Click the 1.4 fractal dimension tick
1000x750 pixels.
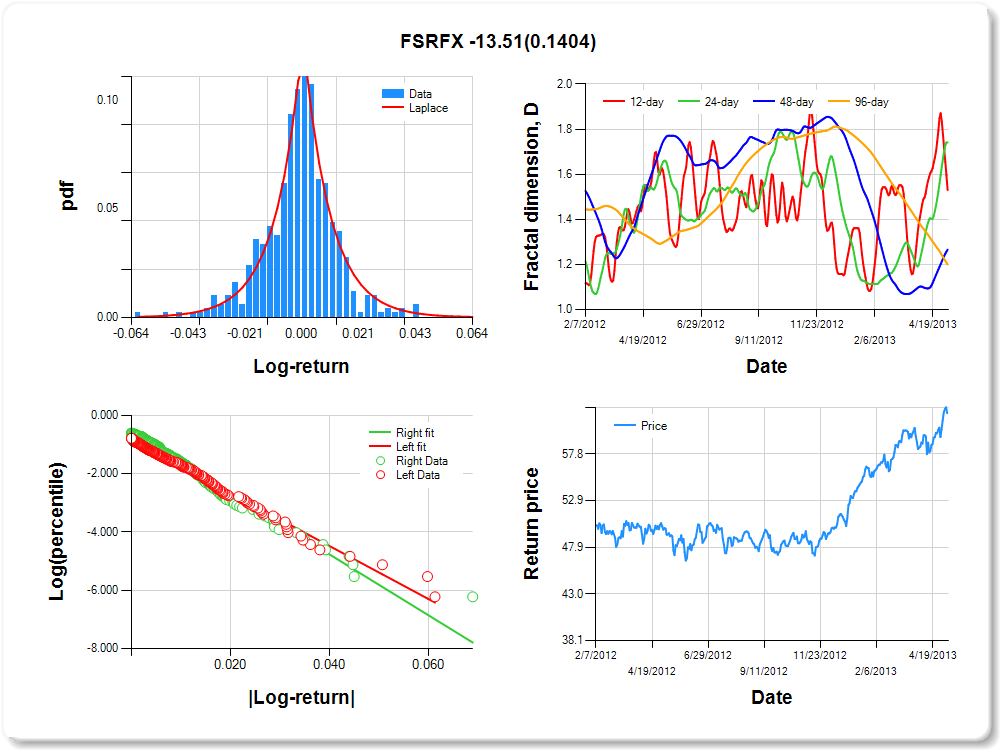[564, 219]
